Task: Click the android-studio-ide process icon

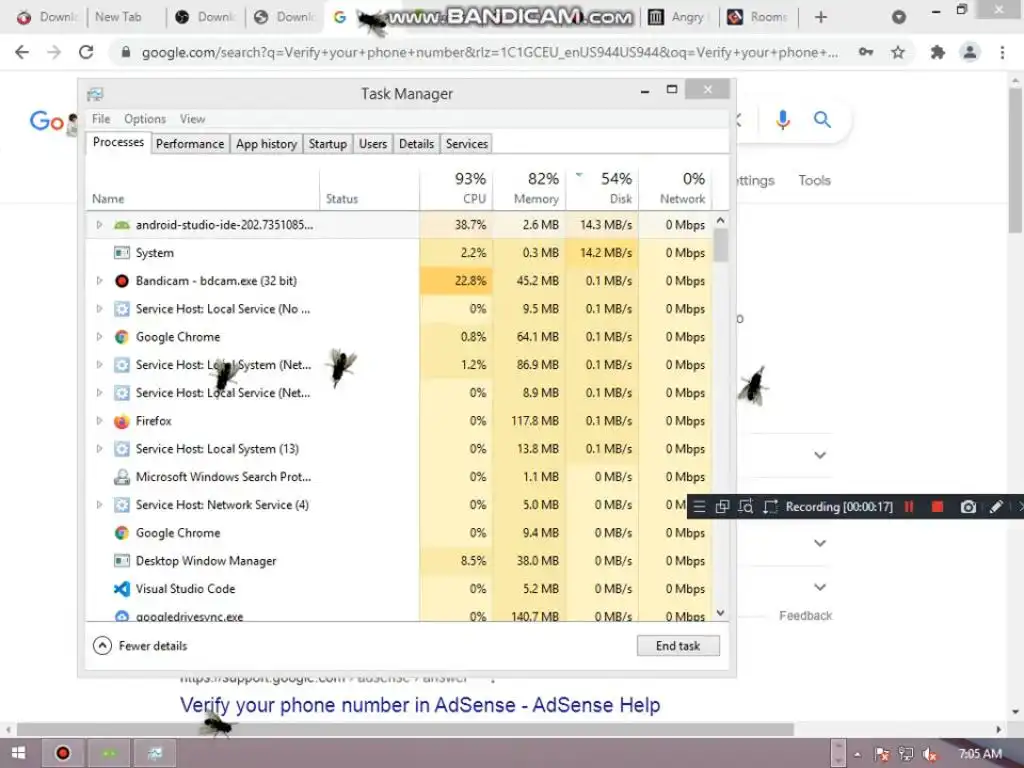Action: [x=121, y=225]
